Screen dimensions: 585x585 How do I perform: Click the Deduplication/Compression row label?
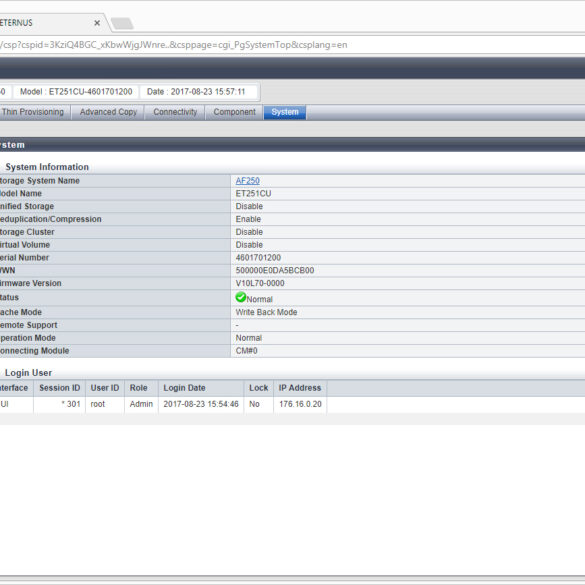coord(51,219)
